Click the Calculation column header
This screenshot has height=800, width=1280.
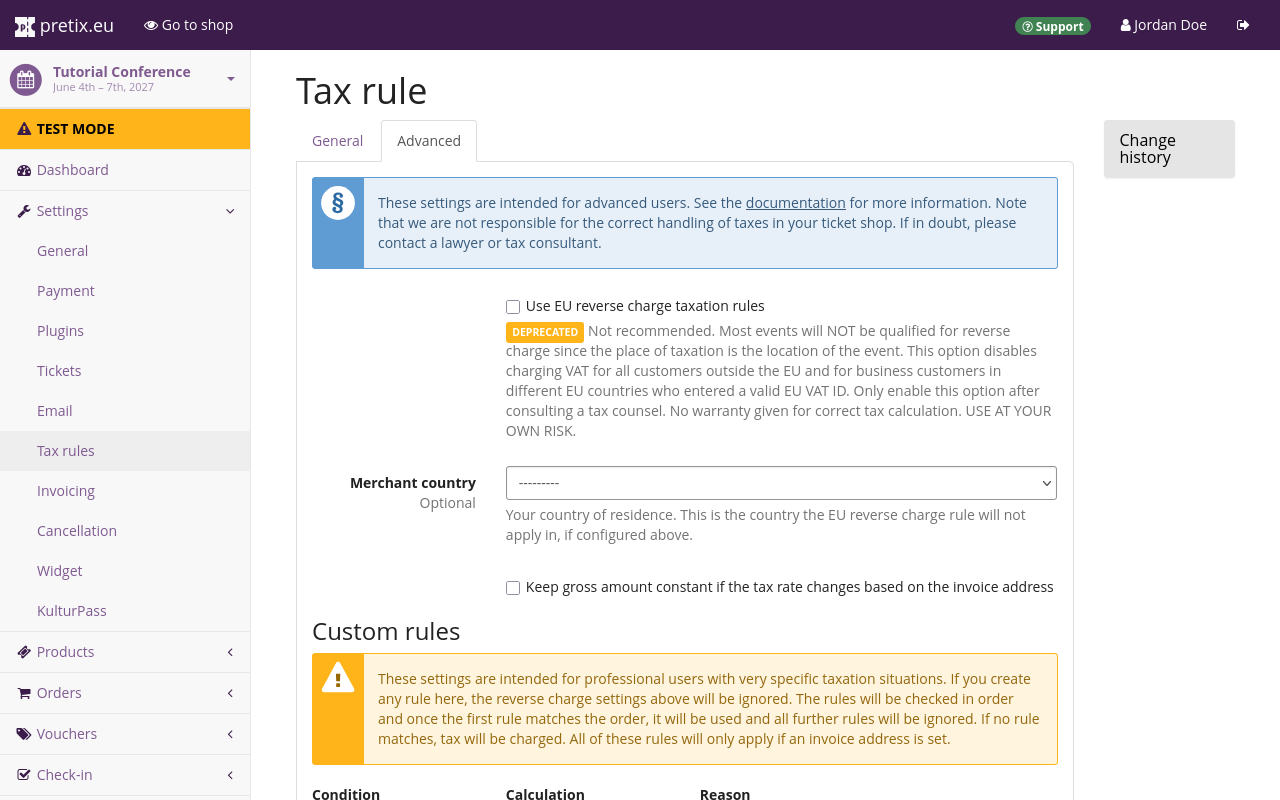click(545, 794)
